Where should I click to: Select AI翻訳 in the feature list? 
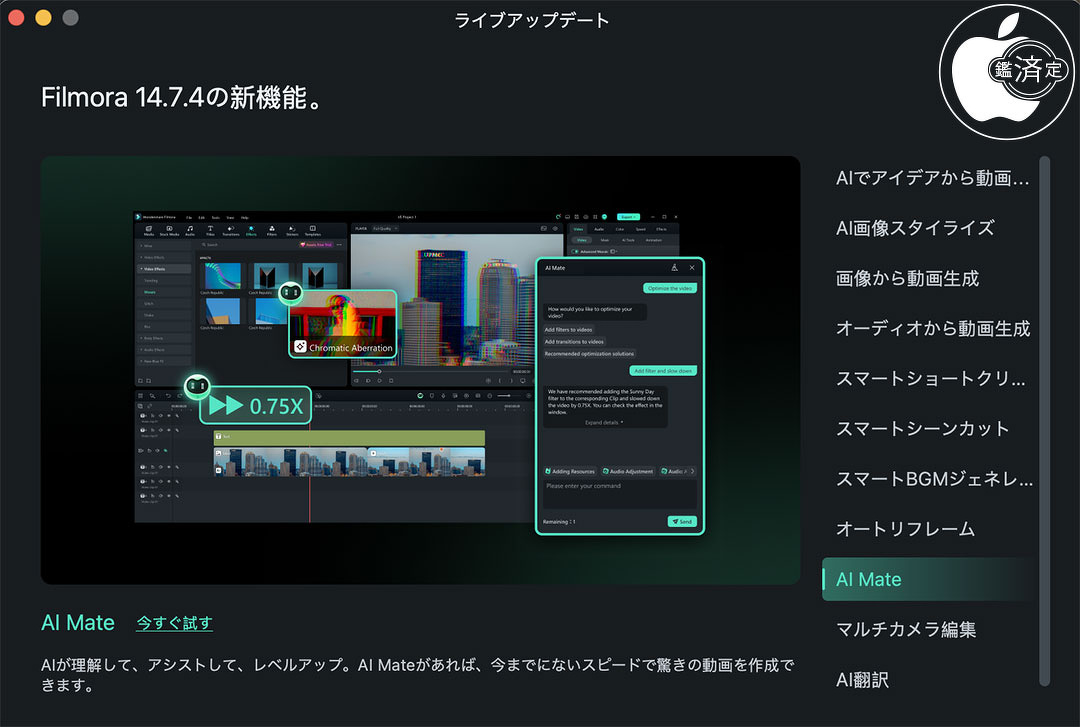tap(862, 680)
